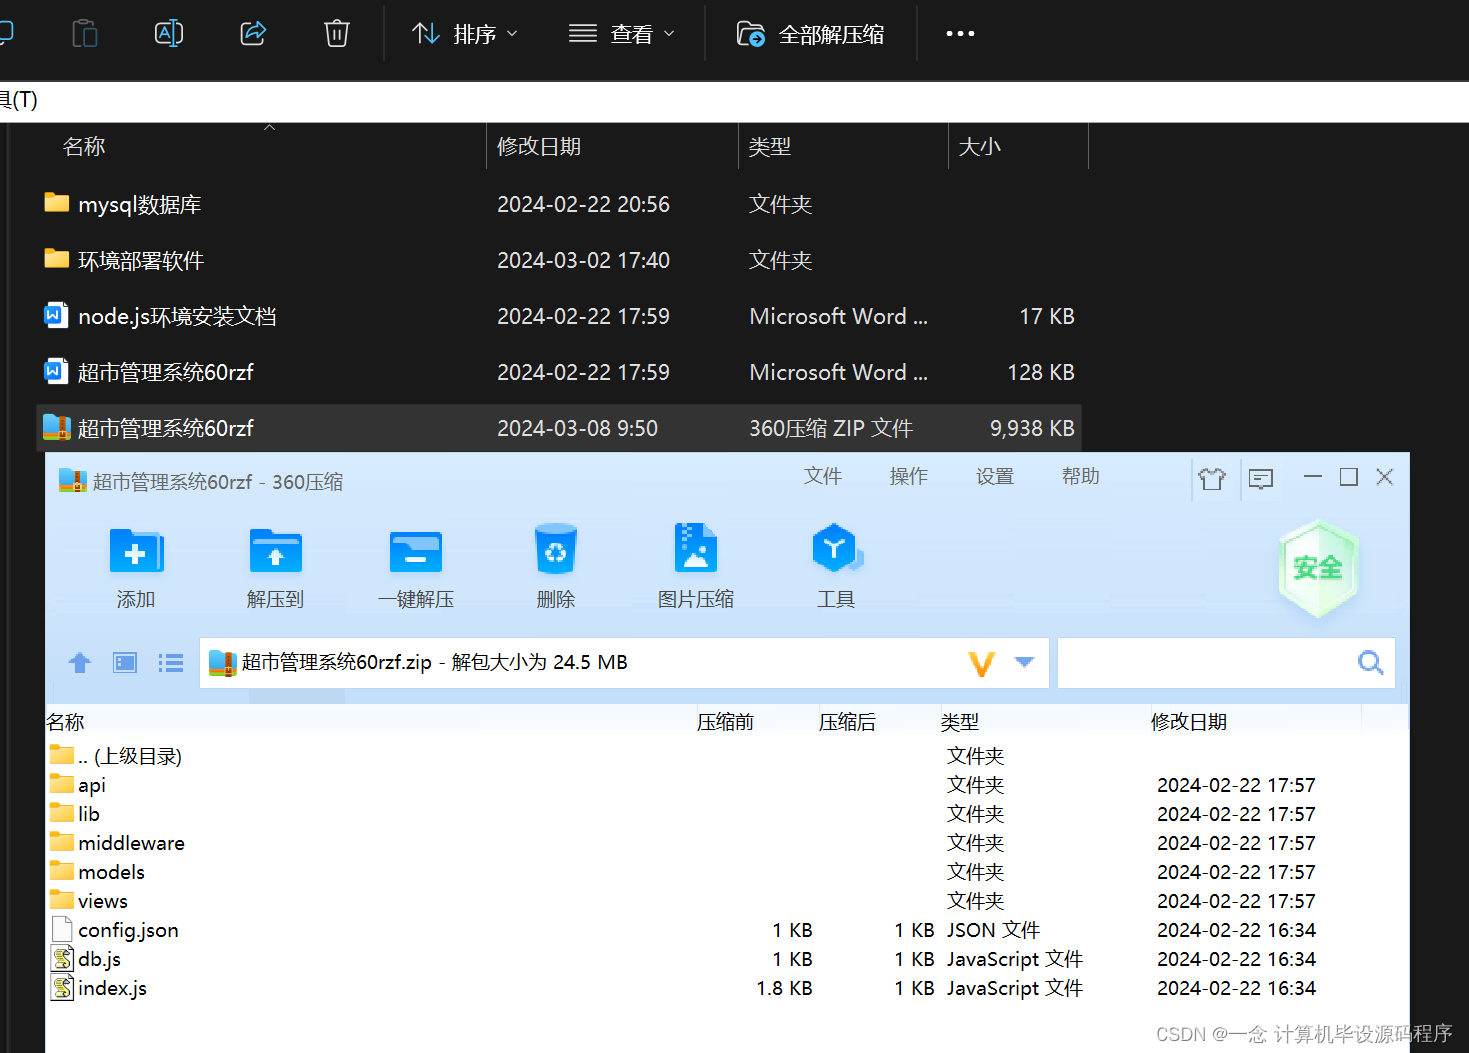
Task: Click the 删除 (Delete) icon in 360压缩 toolbar
Action: 555,565
